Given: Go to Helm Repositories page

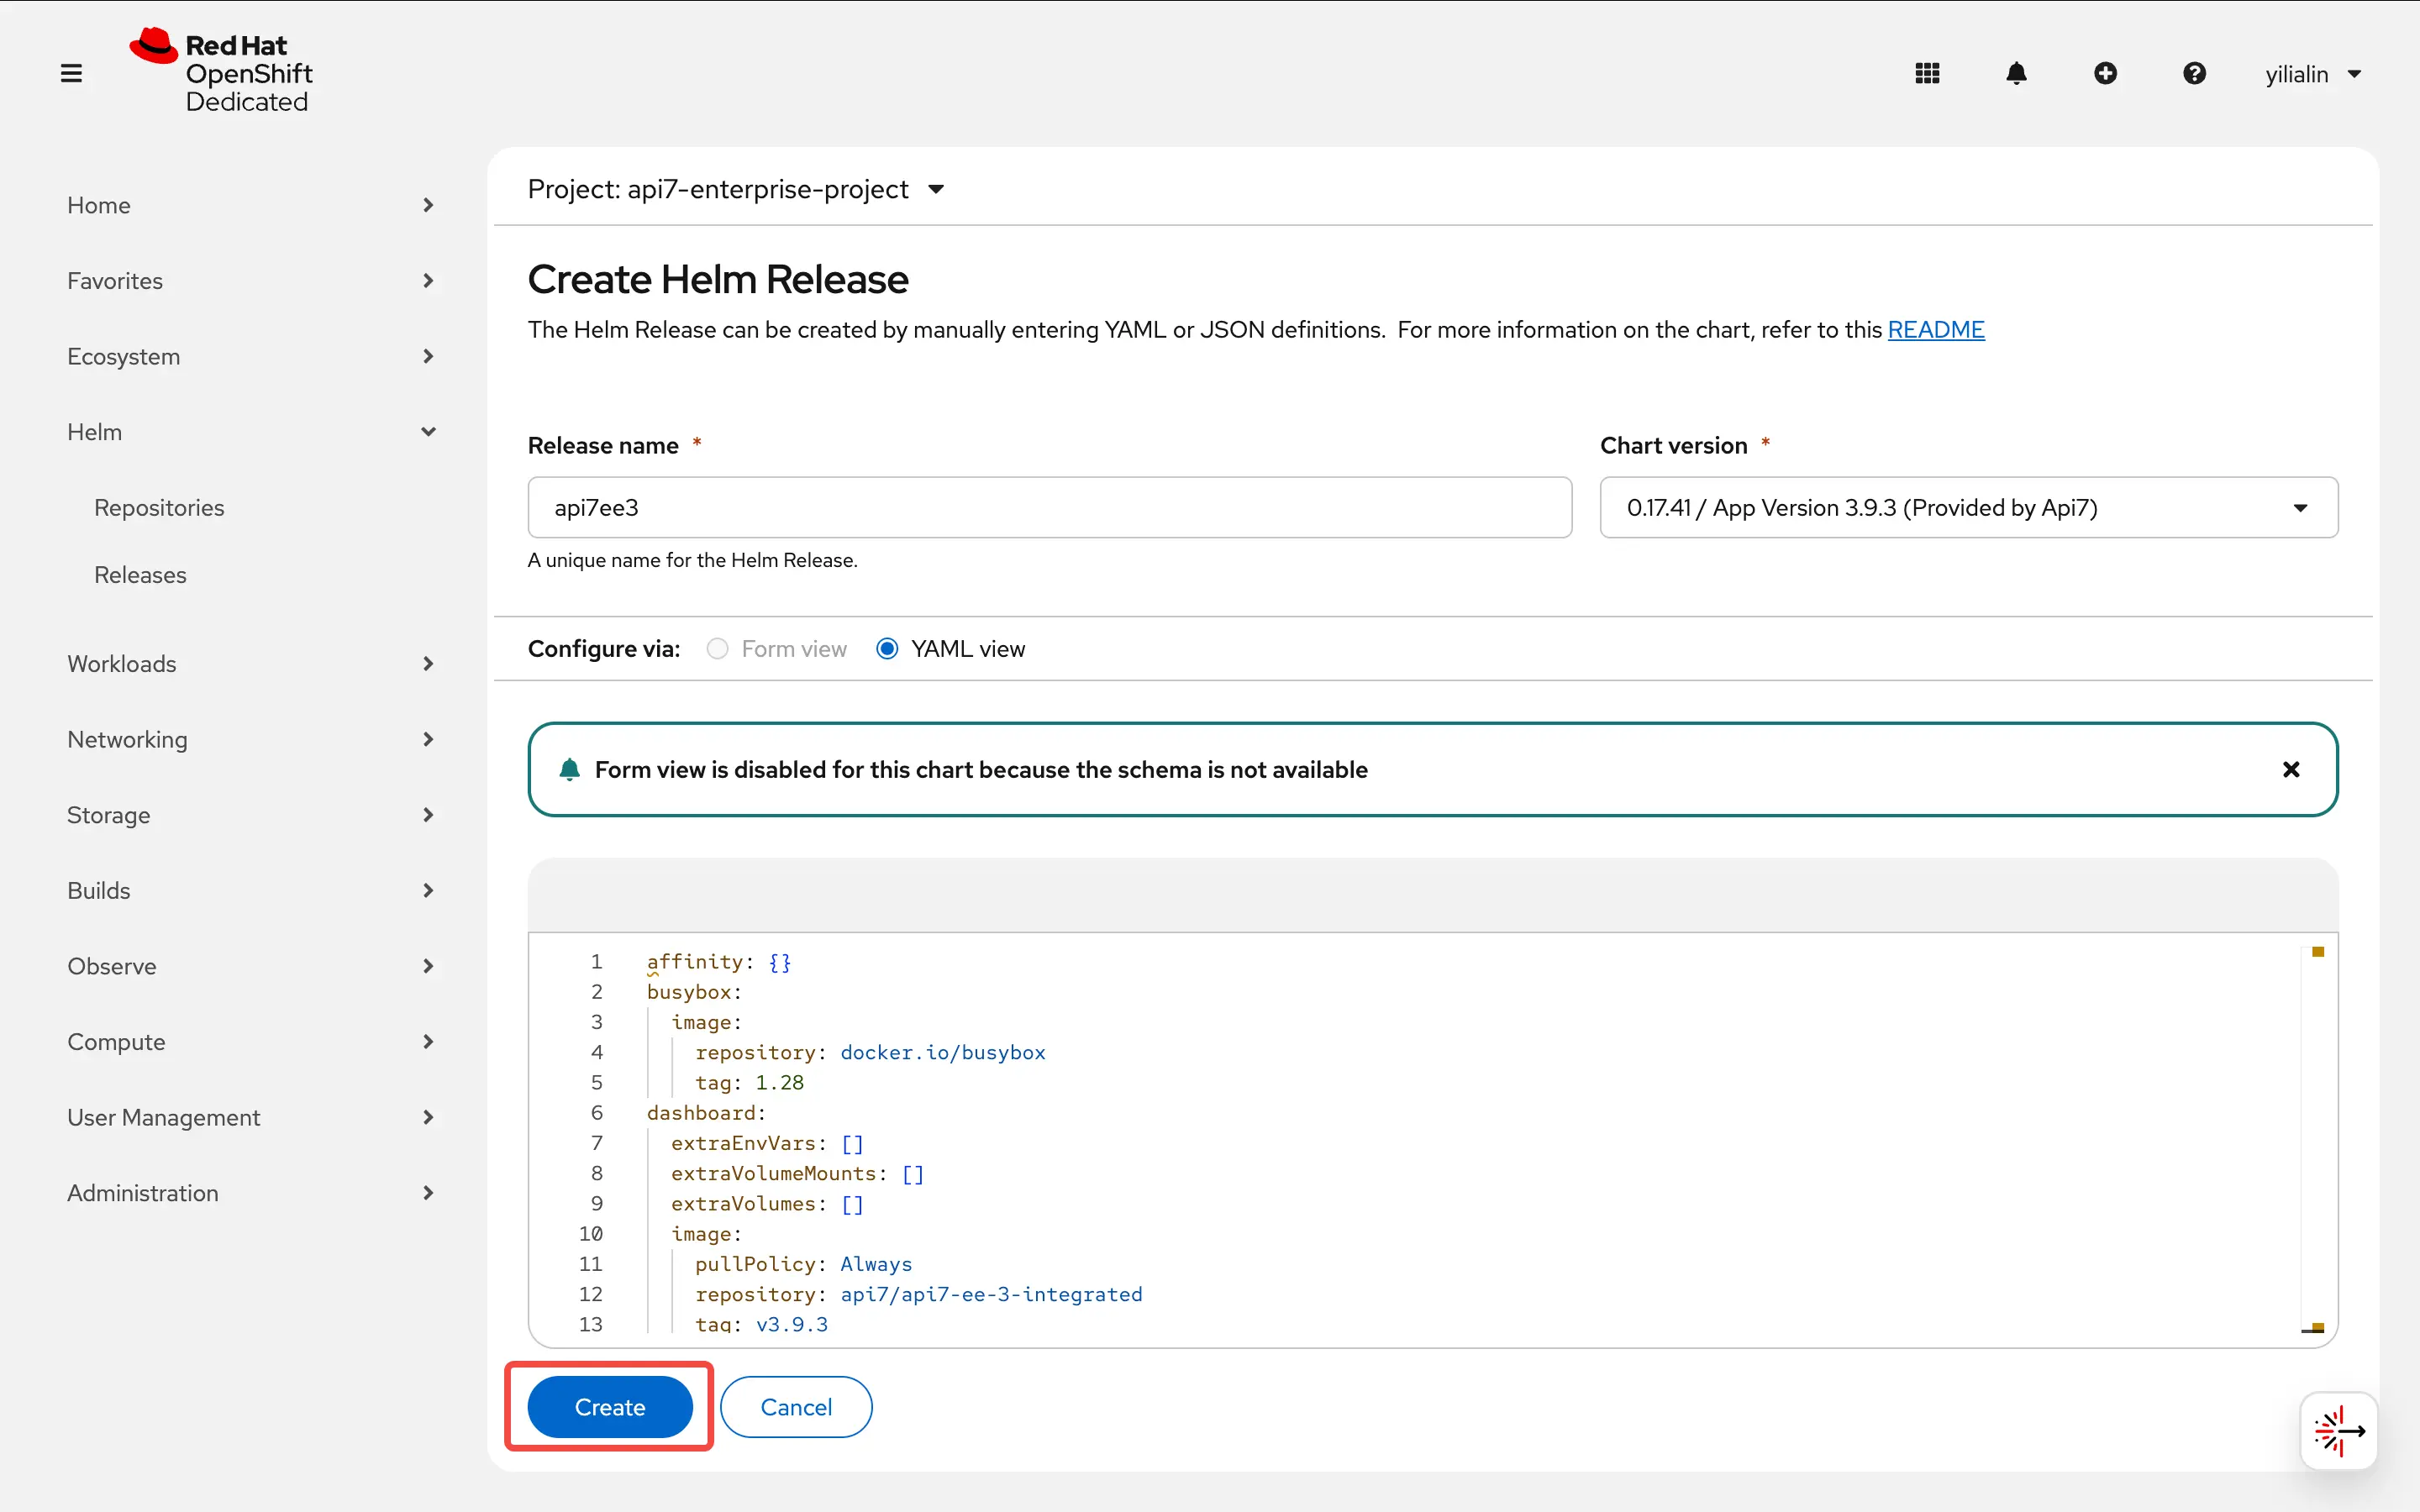Looking at the screenshot, I should click(159, 508).
